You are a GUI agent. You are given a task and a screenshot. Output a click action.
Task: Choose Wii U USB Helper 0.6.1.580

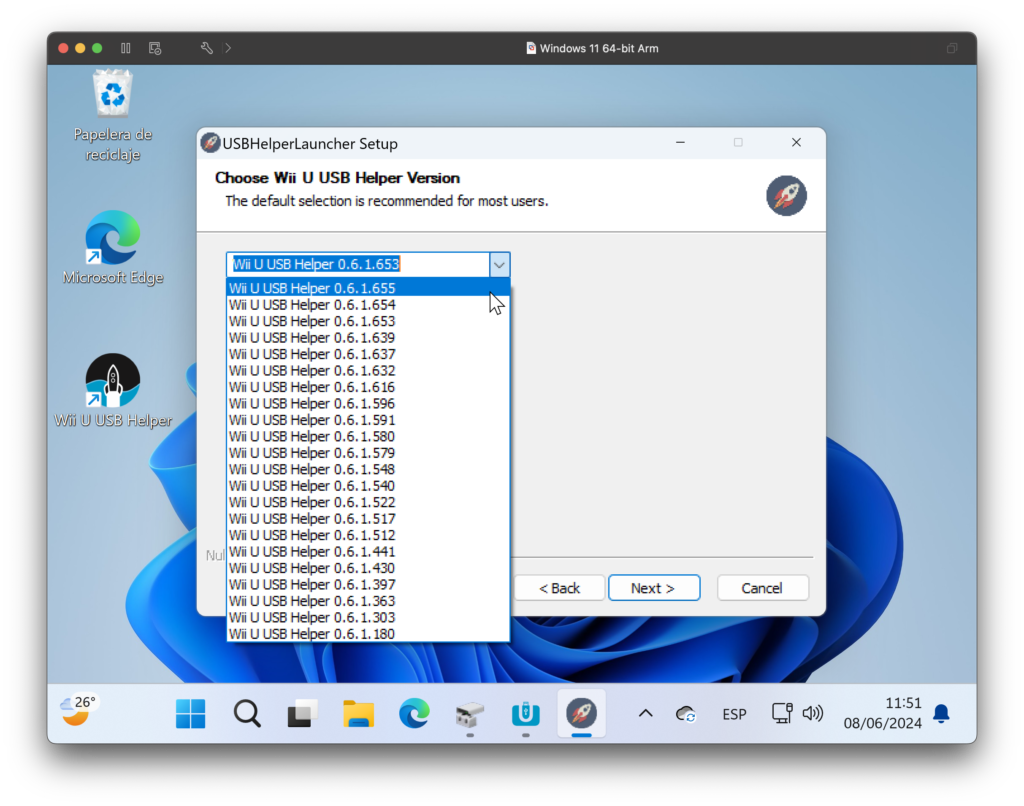click(368, 436)
